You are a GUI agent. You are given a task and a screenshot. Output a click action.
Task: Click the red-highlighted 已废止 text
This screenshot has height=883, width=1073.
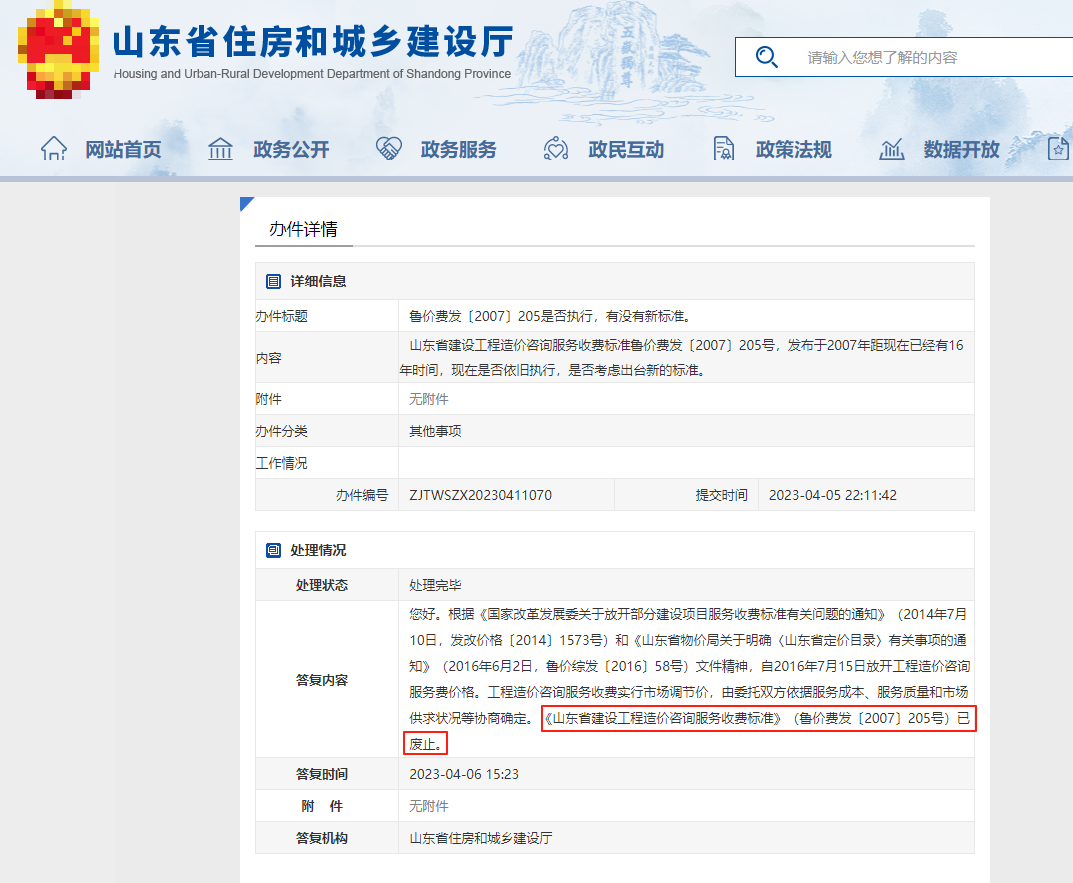(x=423, y=742)
